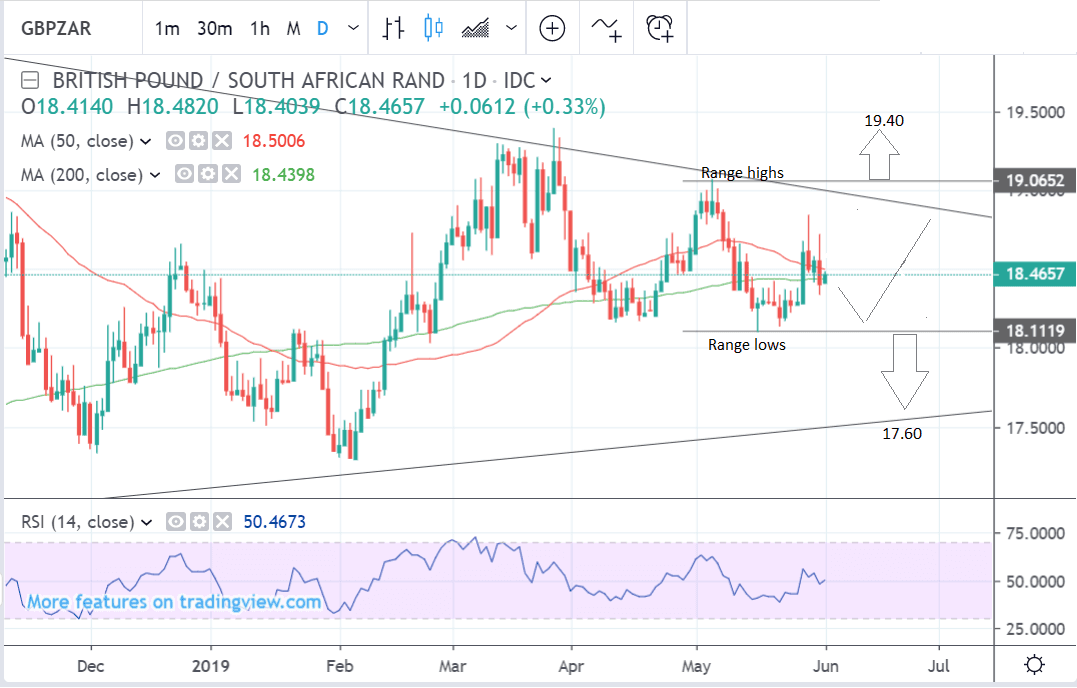
Task: Collapse the legend with the minus box
Action: 31,81
